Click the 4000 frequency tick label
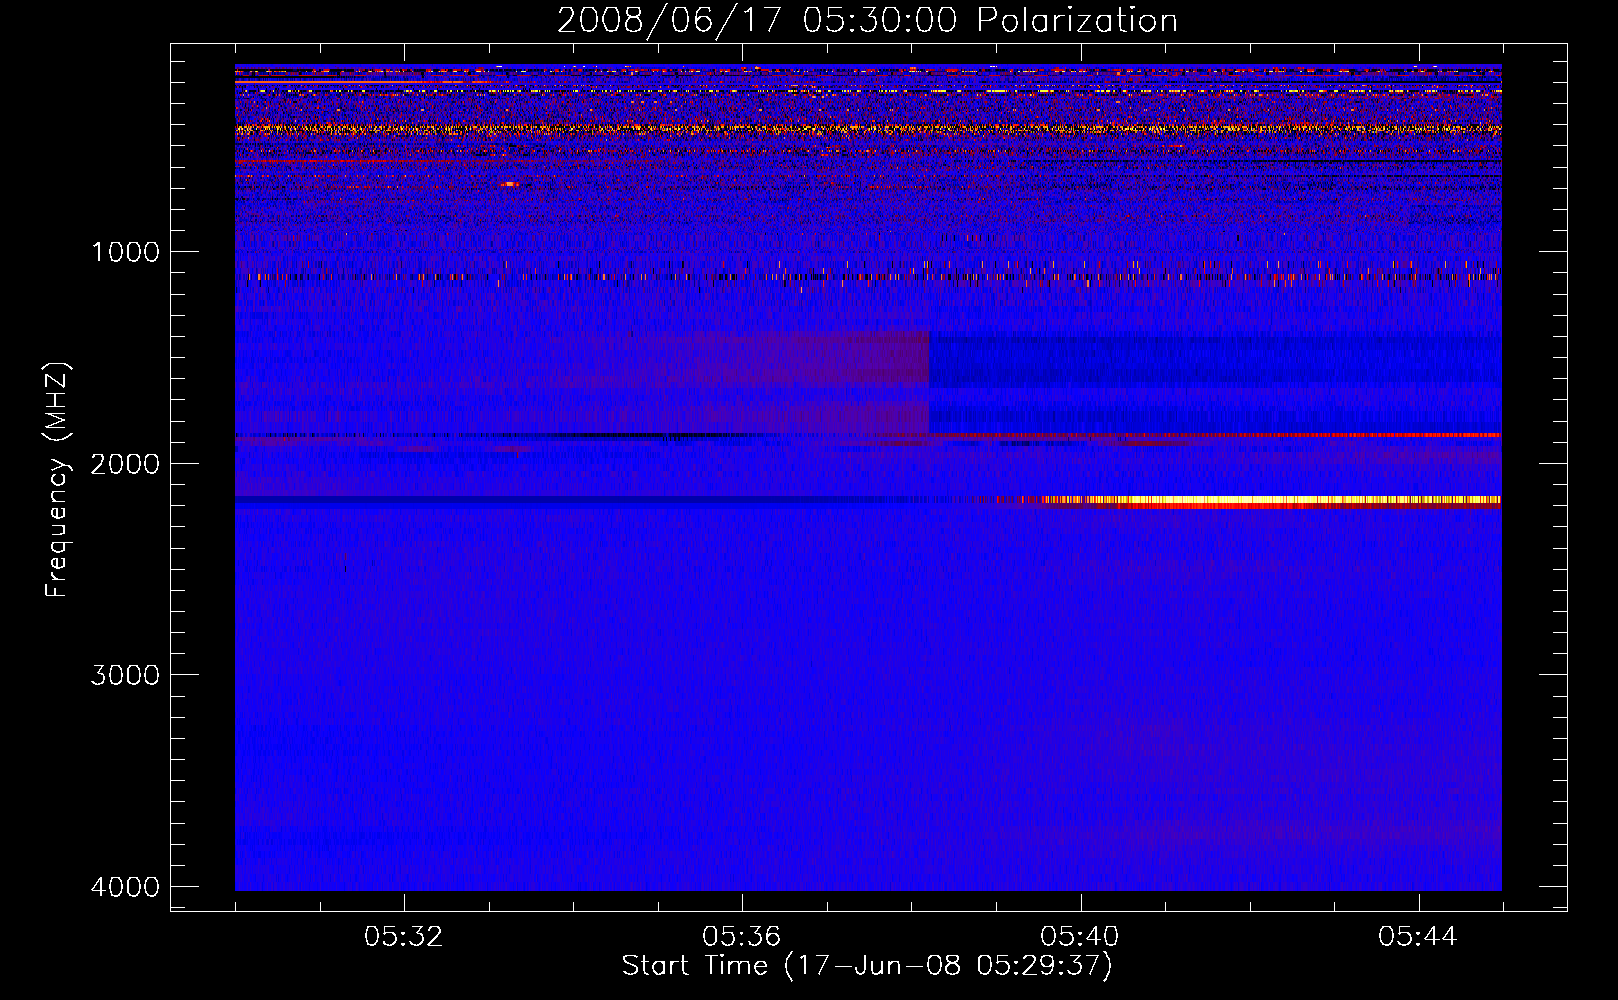This screenshot has height=1000, width=1618. [125, 887]
